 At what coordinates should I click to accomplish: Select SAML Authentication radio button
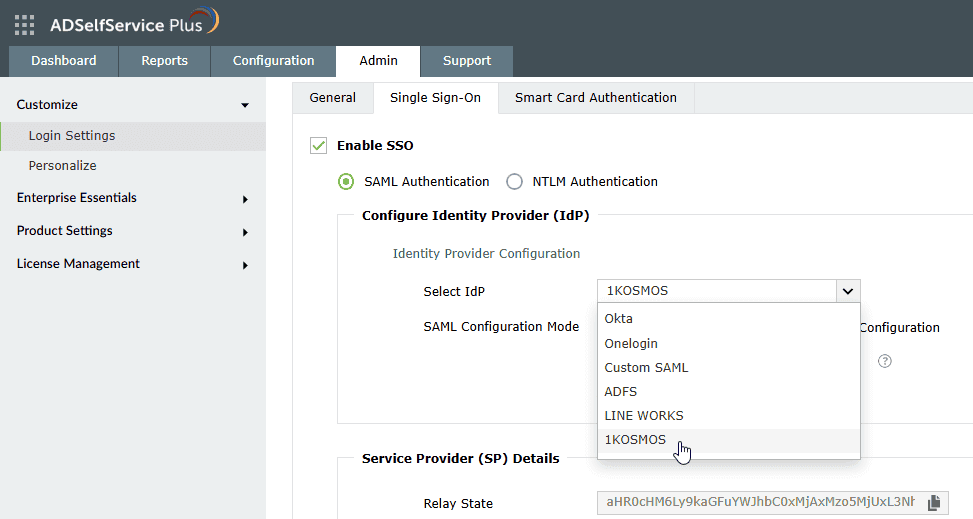[x=346, y=182]
